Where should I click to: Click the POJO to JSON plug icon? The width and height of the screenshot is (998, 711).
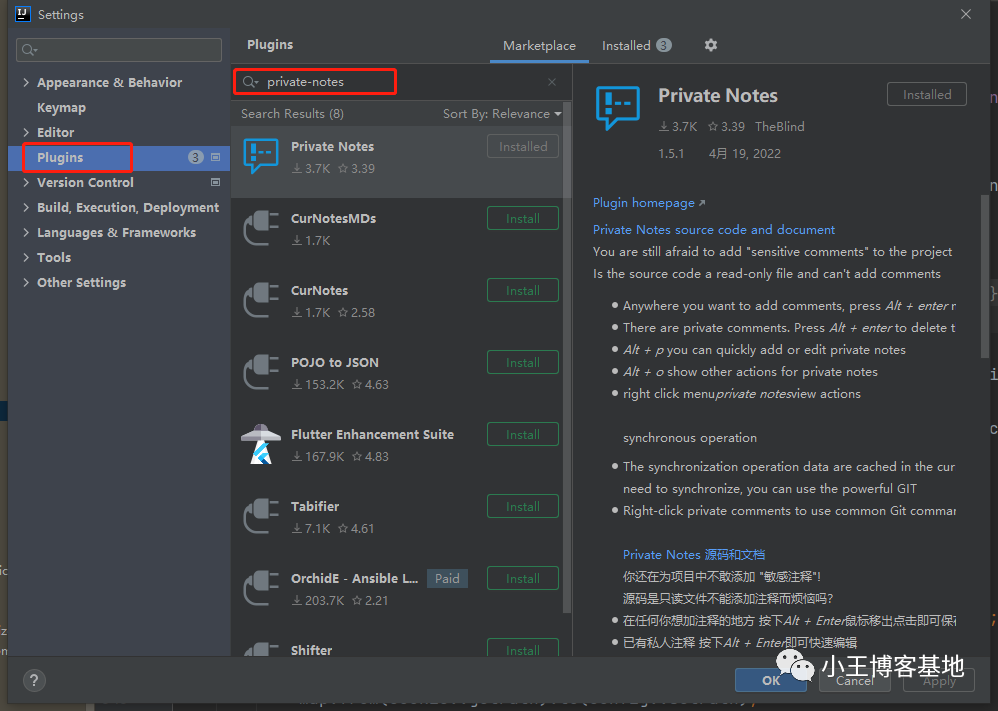261,372
